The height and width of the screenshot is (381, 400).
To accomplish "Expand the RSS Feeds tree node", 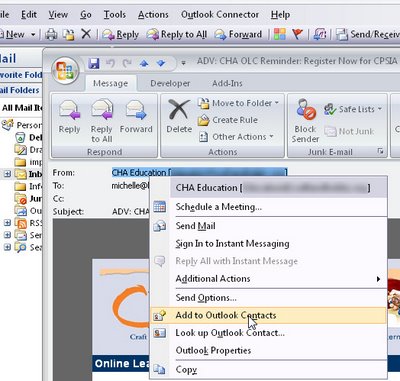I will tap(7, 223).
